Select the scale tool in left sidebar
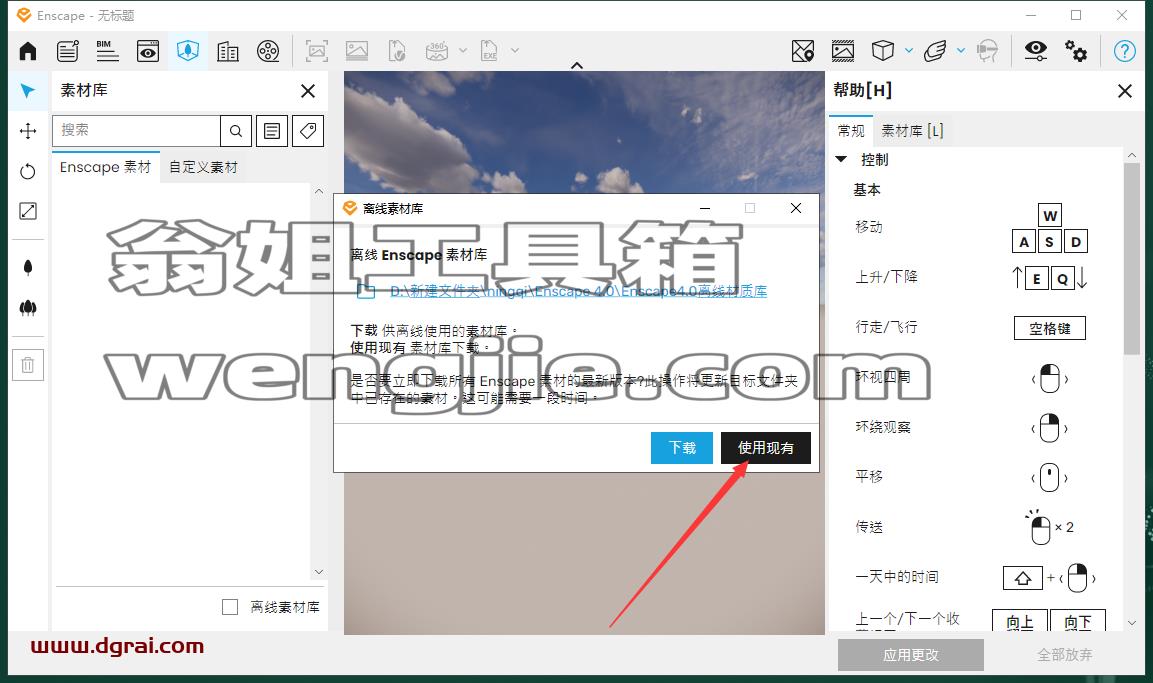The width and height of the screenshot is (1153, 683). click(28, 211)
